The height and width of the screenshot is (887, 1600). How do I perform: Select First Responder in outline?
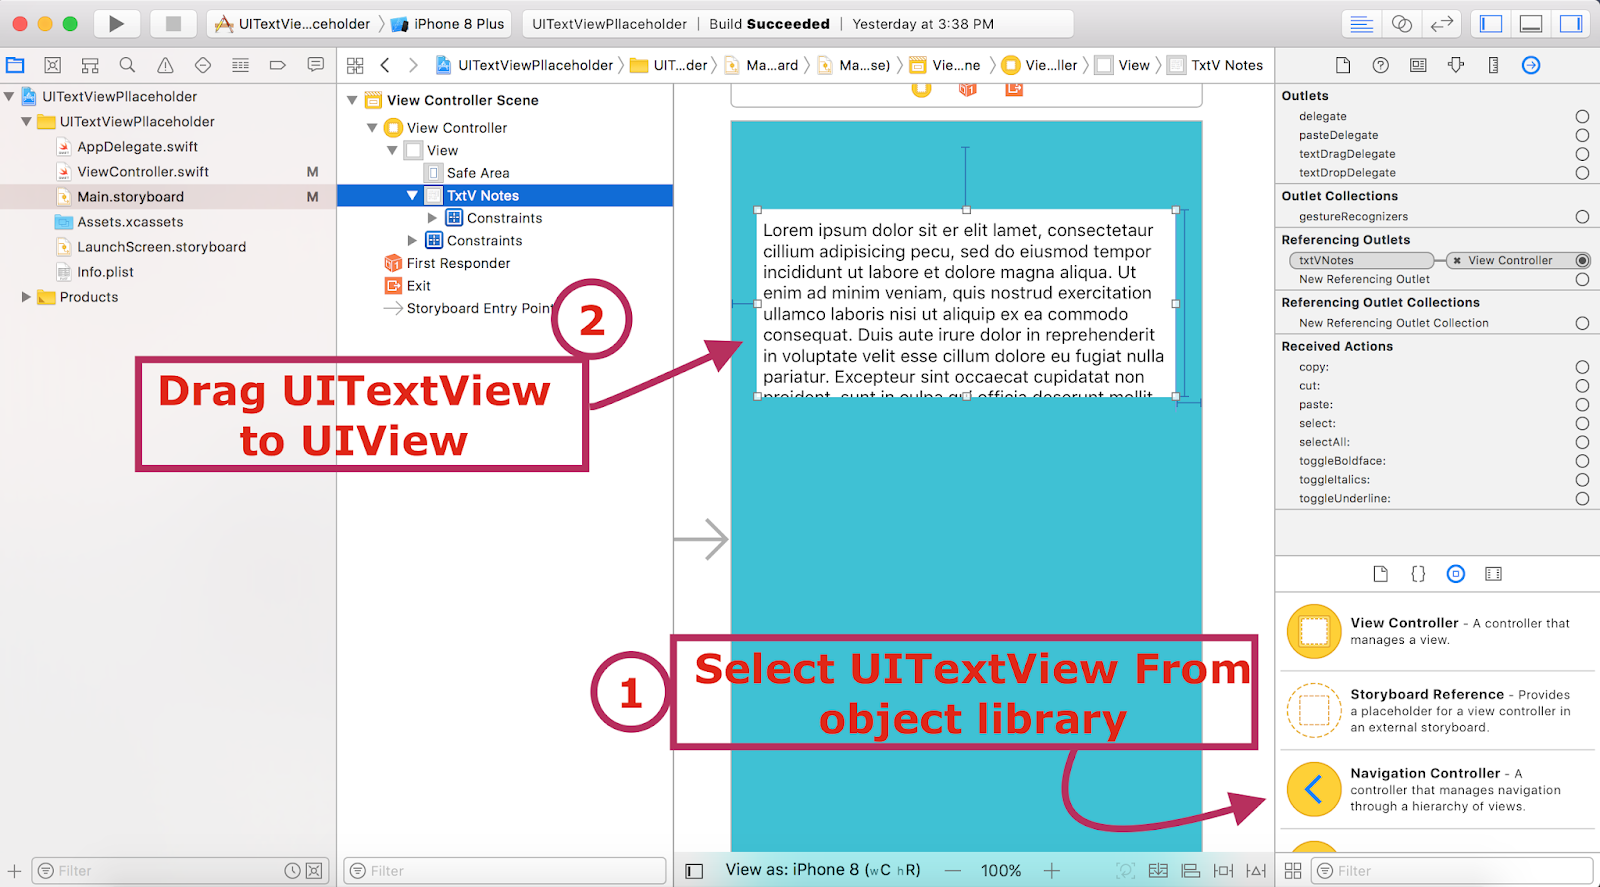coord(458,263)
